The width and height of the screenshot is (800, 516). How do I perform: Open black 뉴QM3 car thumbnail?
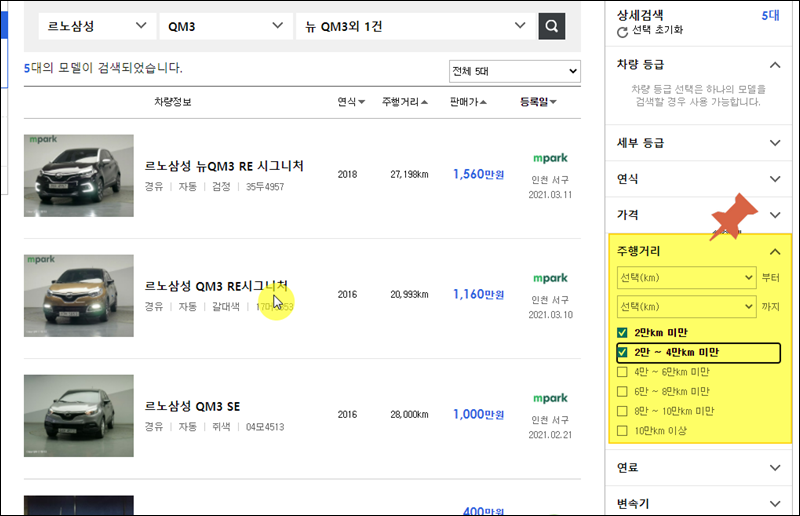click(79, 176)
